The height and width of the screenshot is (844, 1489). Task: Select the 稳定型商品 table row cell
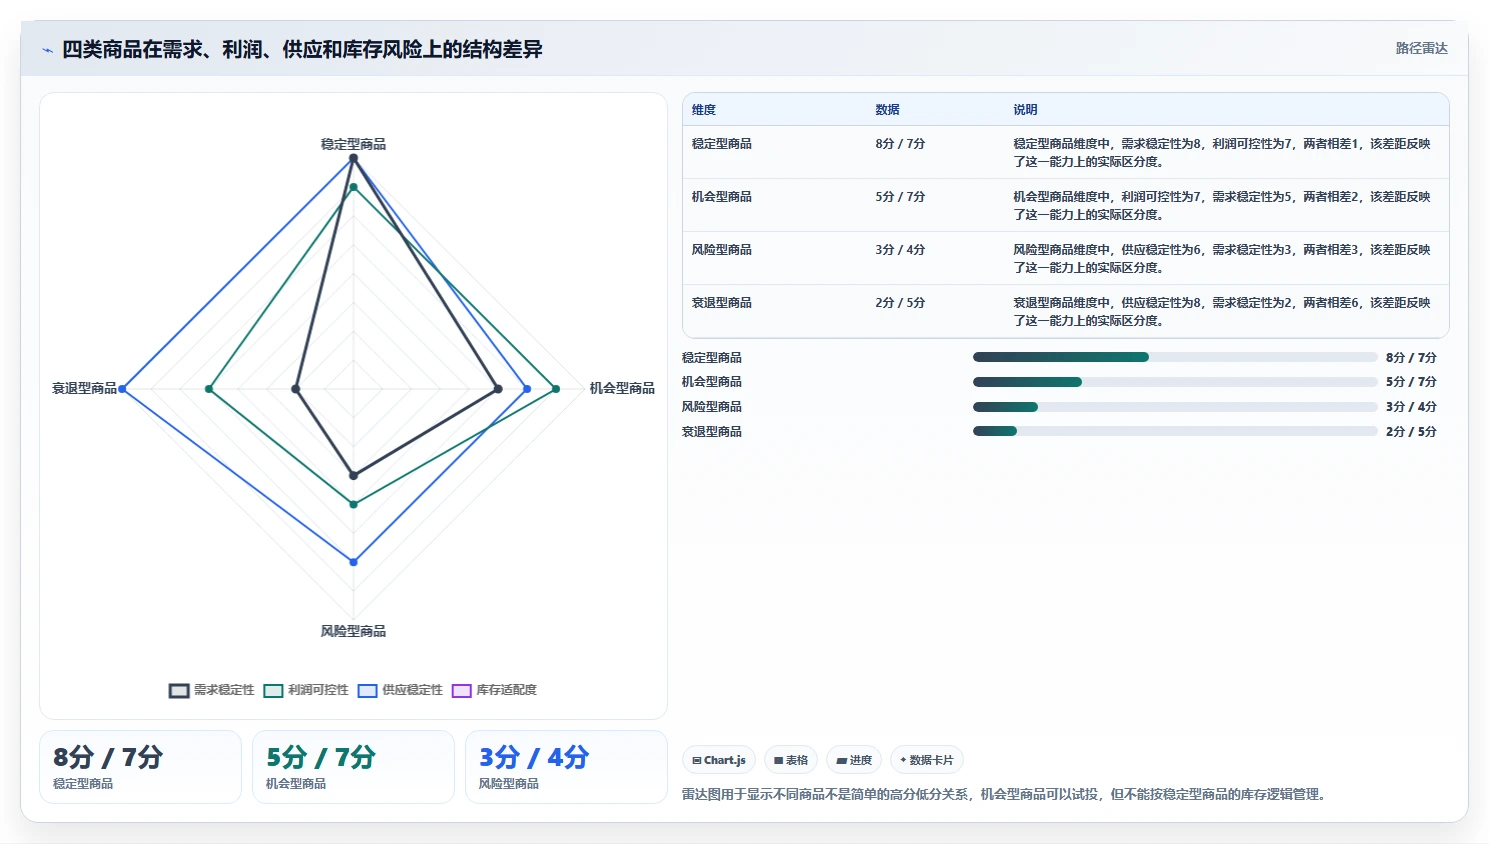(722, 144)
